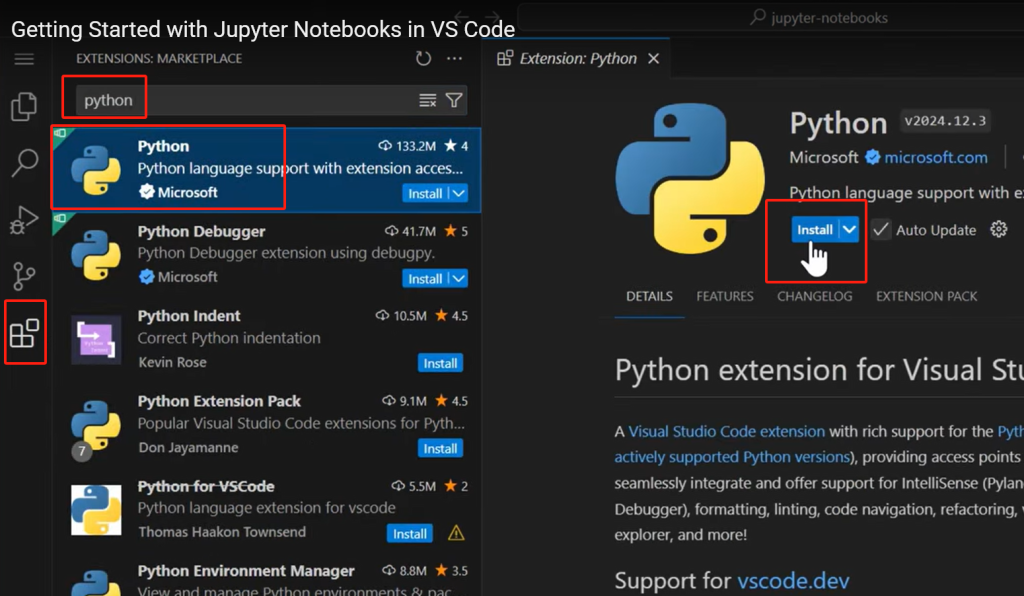This screenshot has width=1024, height=596.
Task: Open the extensions filter funnel
Action: (x=454, y=100)
